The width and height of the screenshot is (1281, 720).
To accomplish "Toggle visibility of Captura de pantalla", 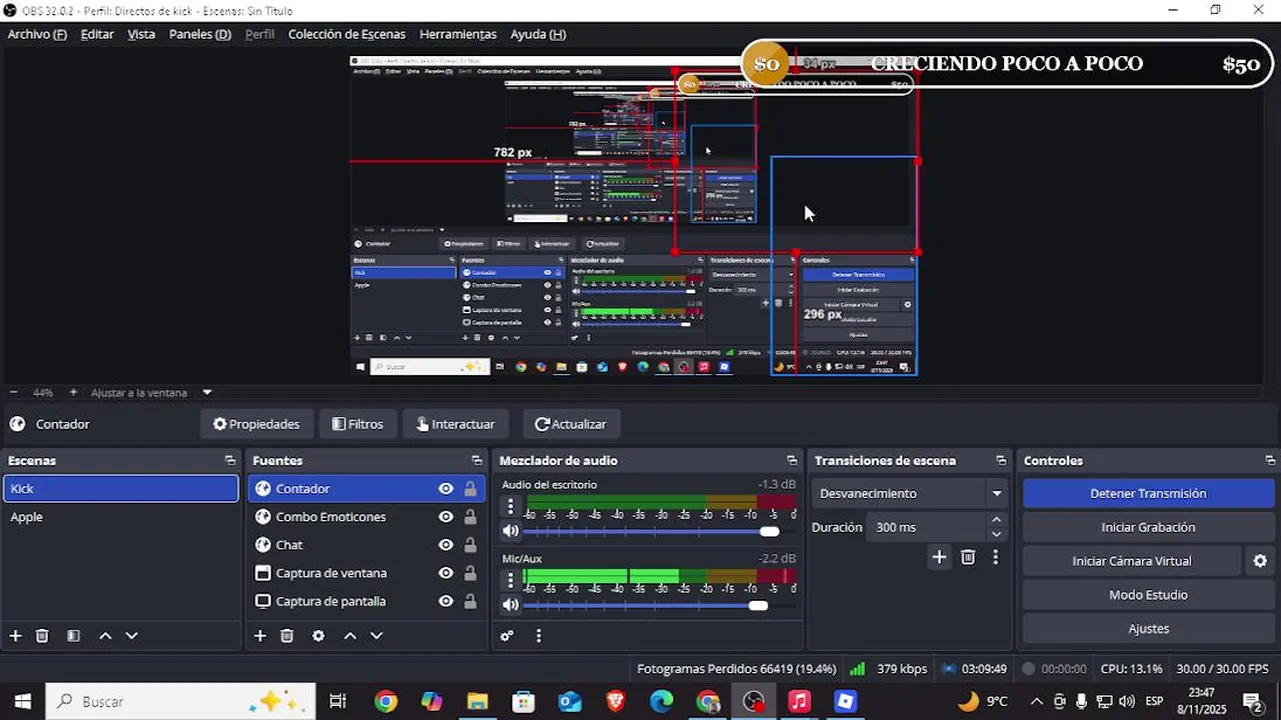I will click(x=446, y=601).
